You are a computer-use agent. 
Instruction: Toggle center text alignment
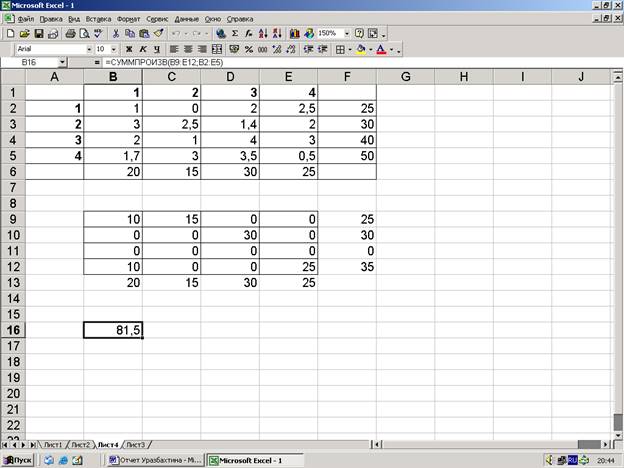[x=188, y=49]
